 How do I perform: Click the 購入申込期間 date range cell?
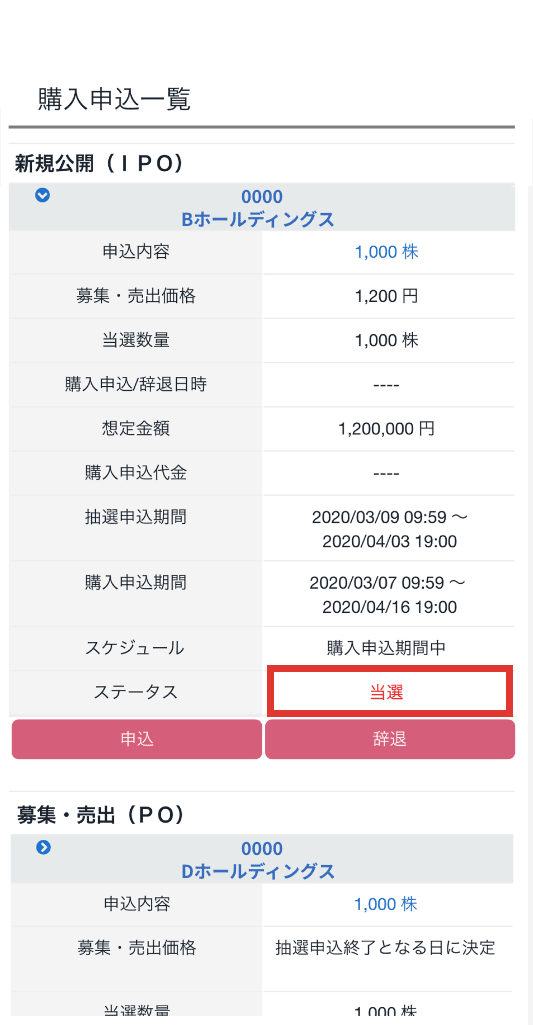pyautogui.click(x=388, y=594)
